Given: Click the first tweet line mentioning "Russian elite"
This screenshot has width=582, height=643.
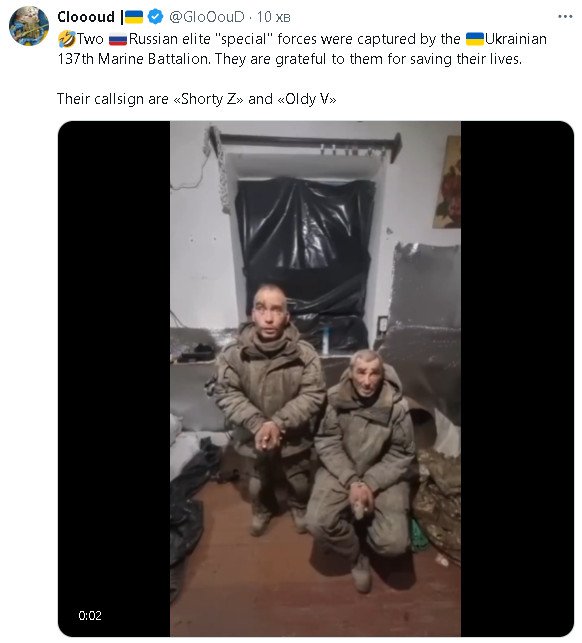Looking at the screenshot, I should [303, 39].
